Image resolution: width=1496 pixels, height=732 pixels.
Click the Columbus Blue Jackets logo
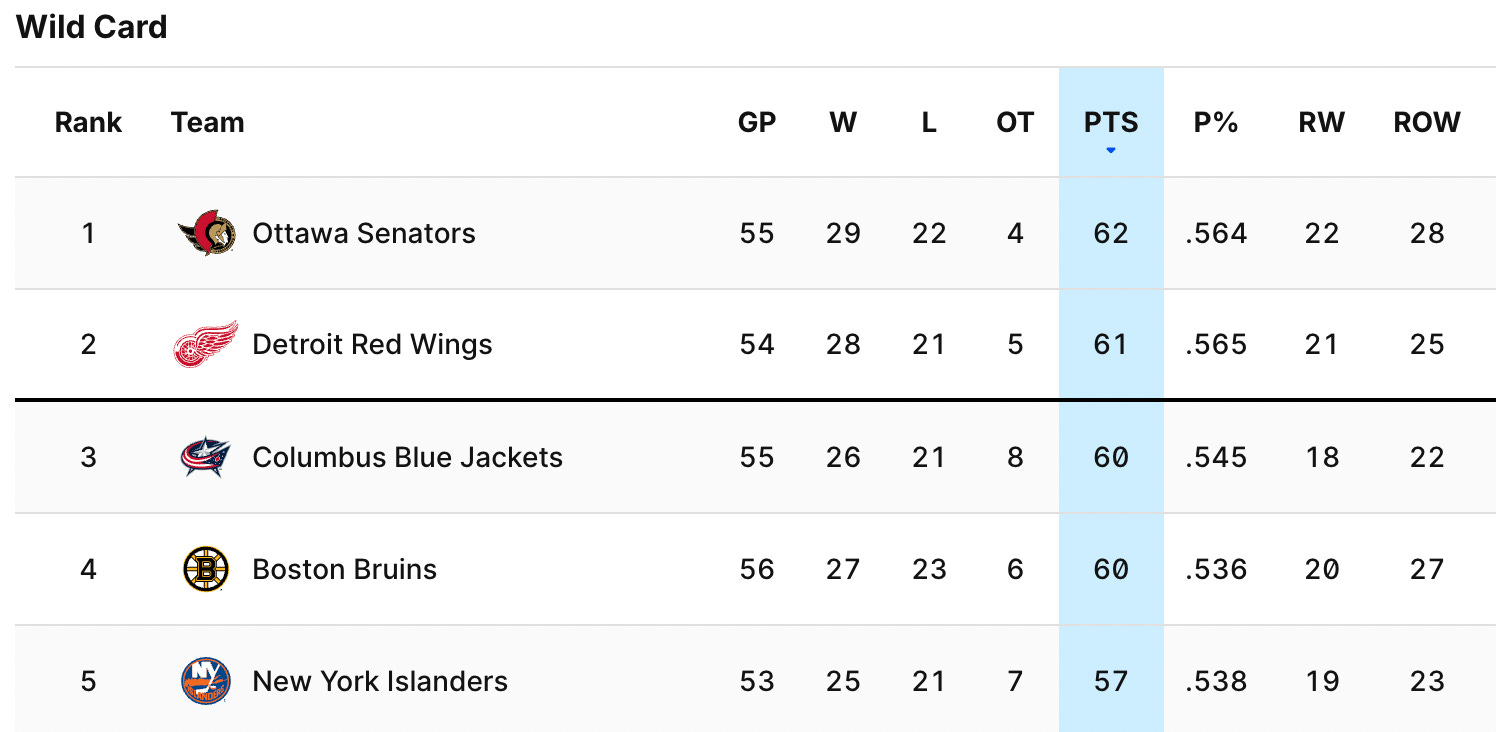point(206,457)
